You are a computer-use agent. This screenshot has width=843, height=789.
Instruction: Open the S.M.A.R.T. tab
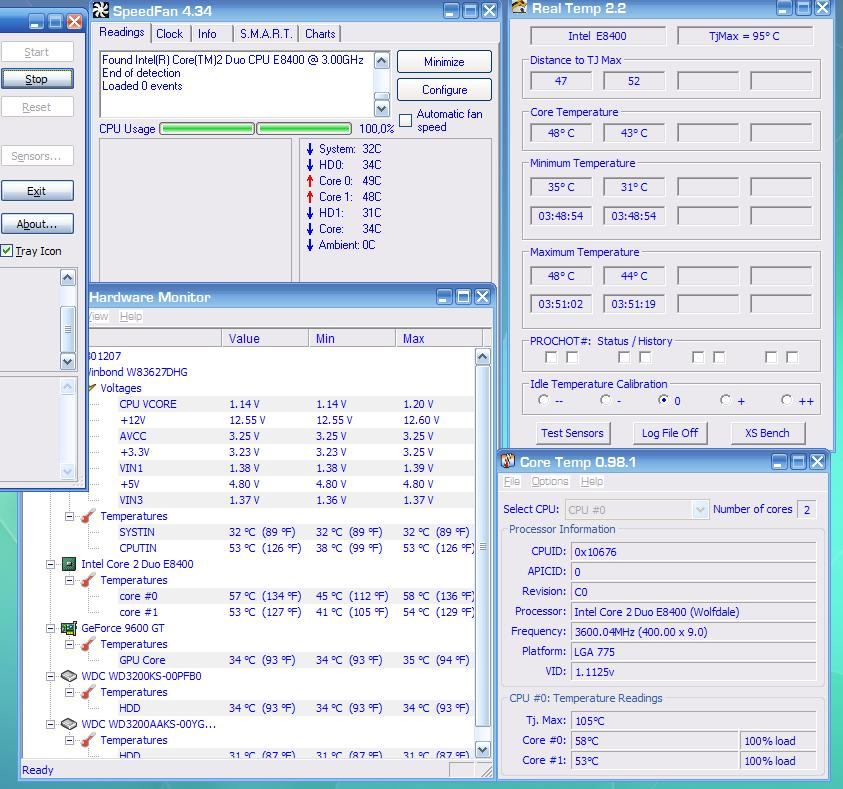pyautogui.click(x=266, y=34)
